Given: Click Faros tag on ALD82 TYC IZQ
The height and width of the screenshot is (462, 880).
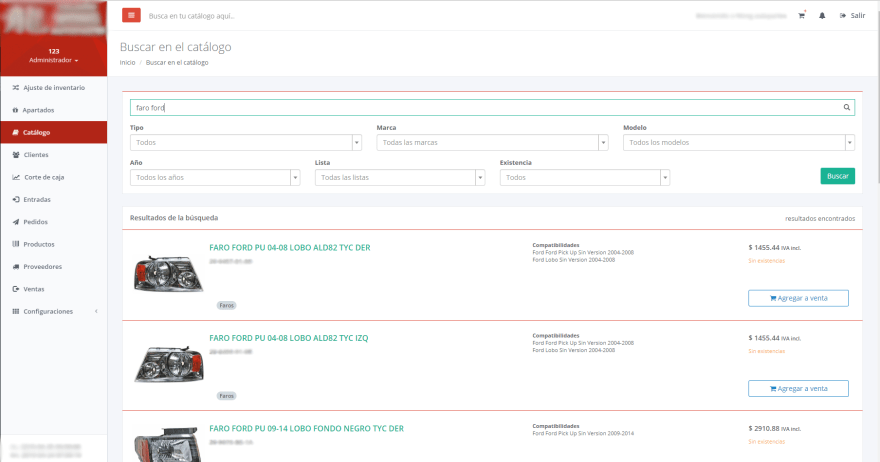Looking at the screenshot, I should [226, 396].
